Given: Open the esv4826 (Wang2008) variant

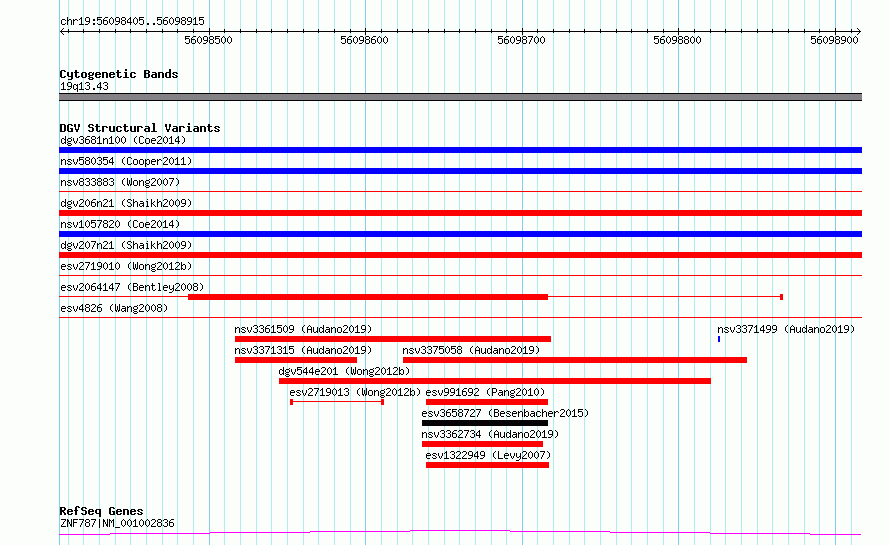Looking at the screenshot, I should 114,308.
